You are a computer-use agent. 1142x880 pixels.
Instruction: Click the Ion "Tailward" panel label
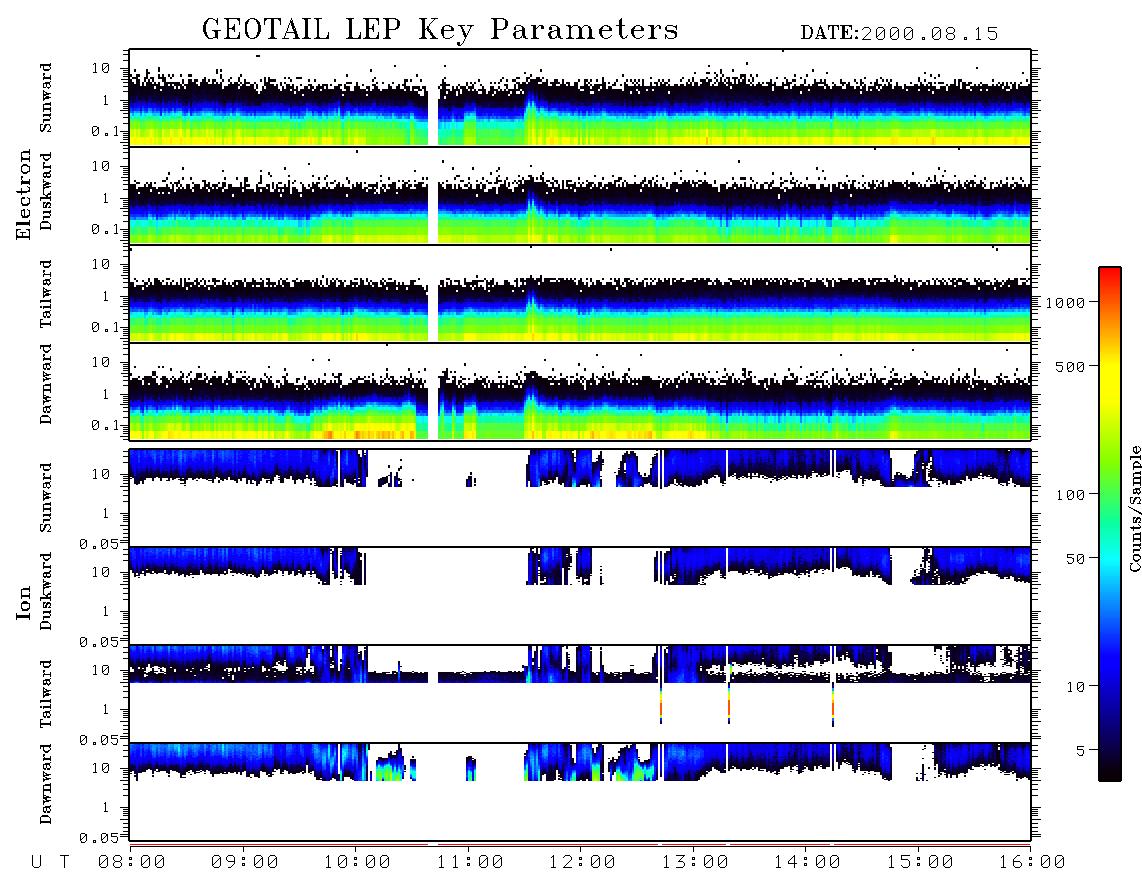pos(46,694)
